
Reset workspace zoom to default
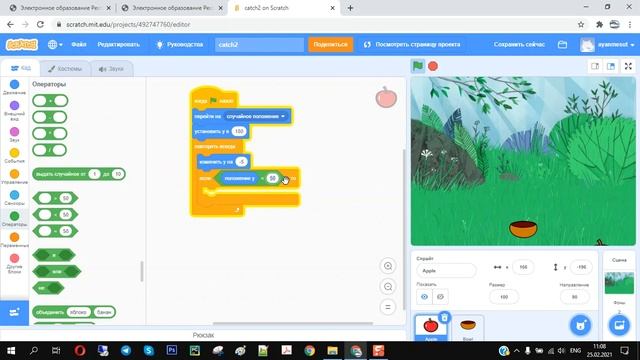(x=388, y=307)
